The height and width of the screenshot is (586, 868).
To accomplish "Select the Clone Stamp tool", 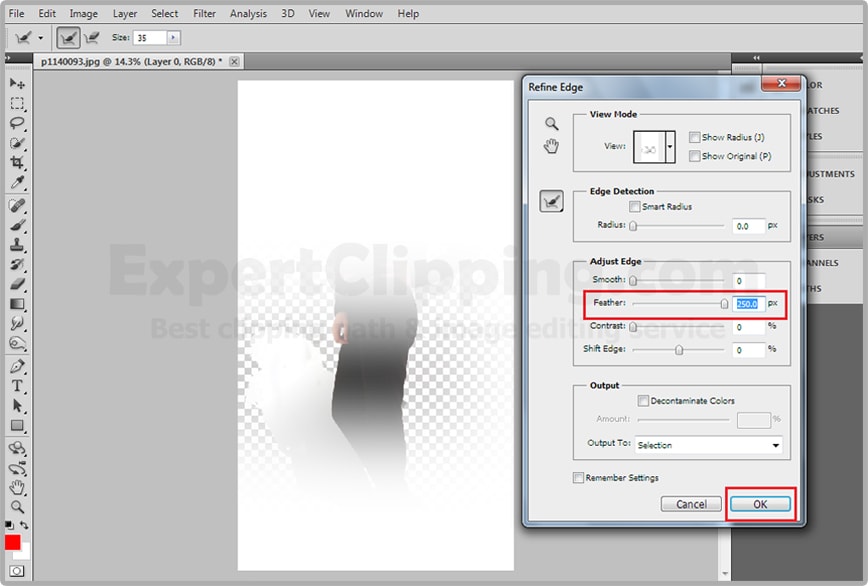I will (x=17, y=245).
